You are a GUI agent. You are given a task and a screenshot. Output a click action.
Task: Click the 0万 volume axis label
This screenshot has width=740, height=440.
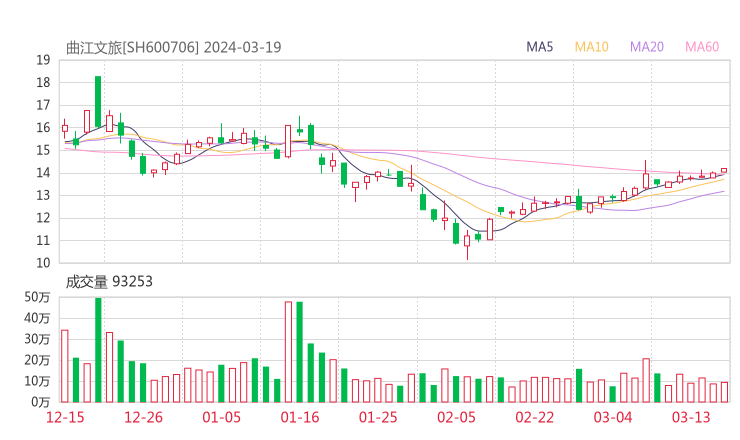41,402
